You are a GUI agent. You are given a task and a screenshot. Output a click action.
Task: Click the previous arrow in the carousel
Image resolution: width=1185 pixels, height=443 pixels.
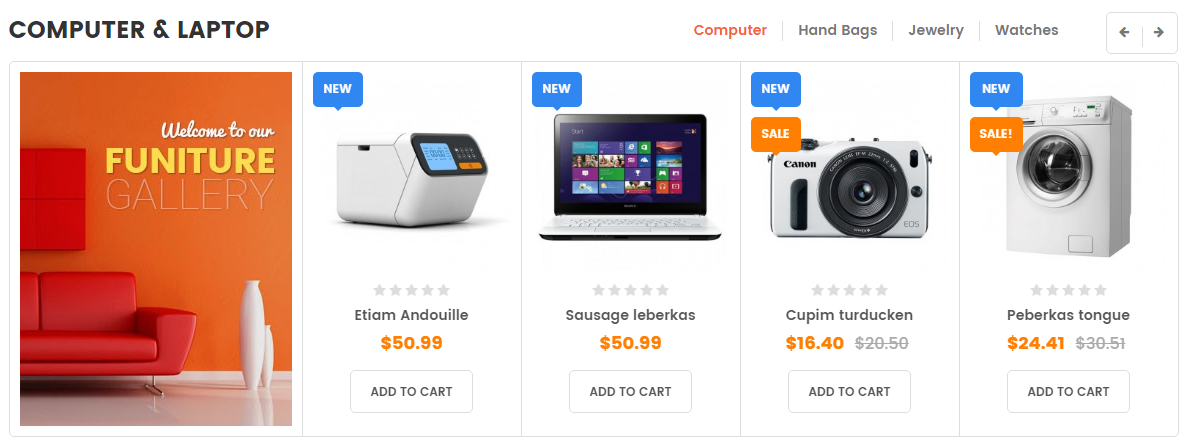(1125, 33)
